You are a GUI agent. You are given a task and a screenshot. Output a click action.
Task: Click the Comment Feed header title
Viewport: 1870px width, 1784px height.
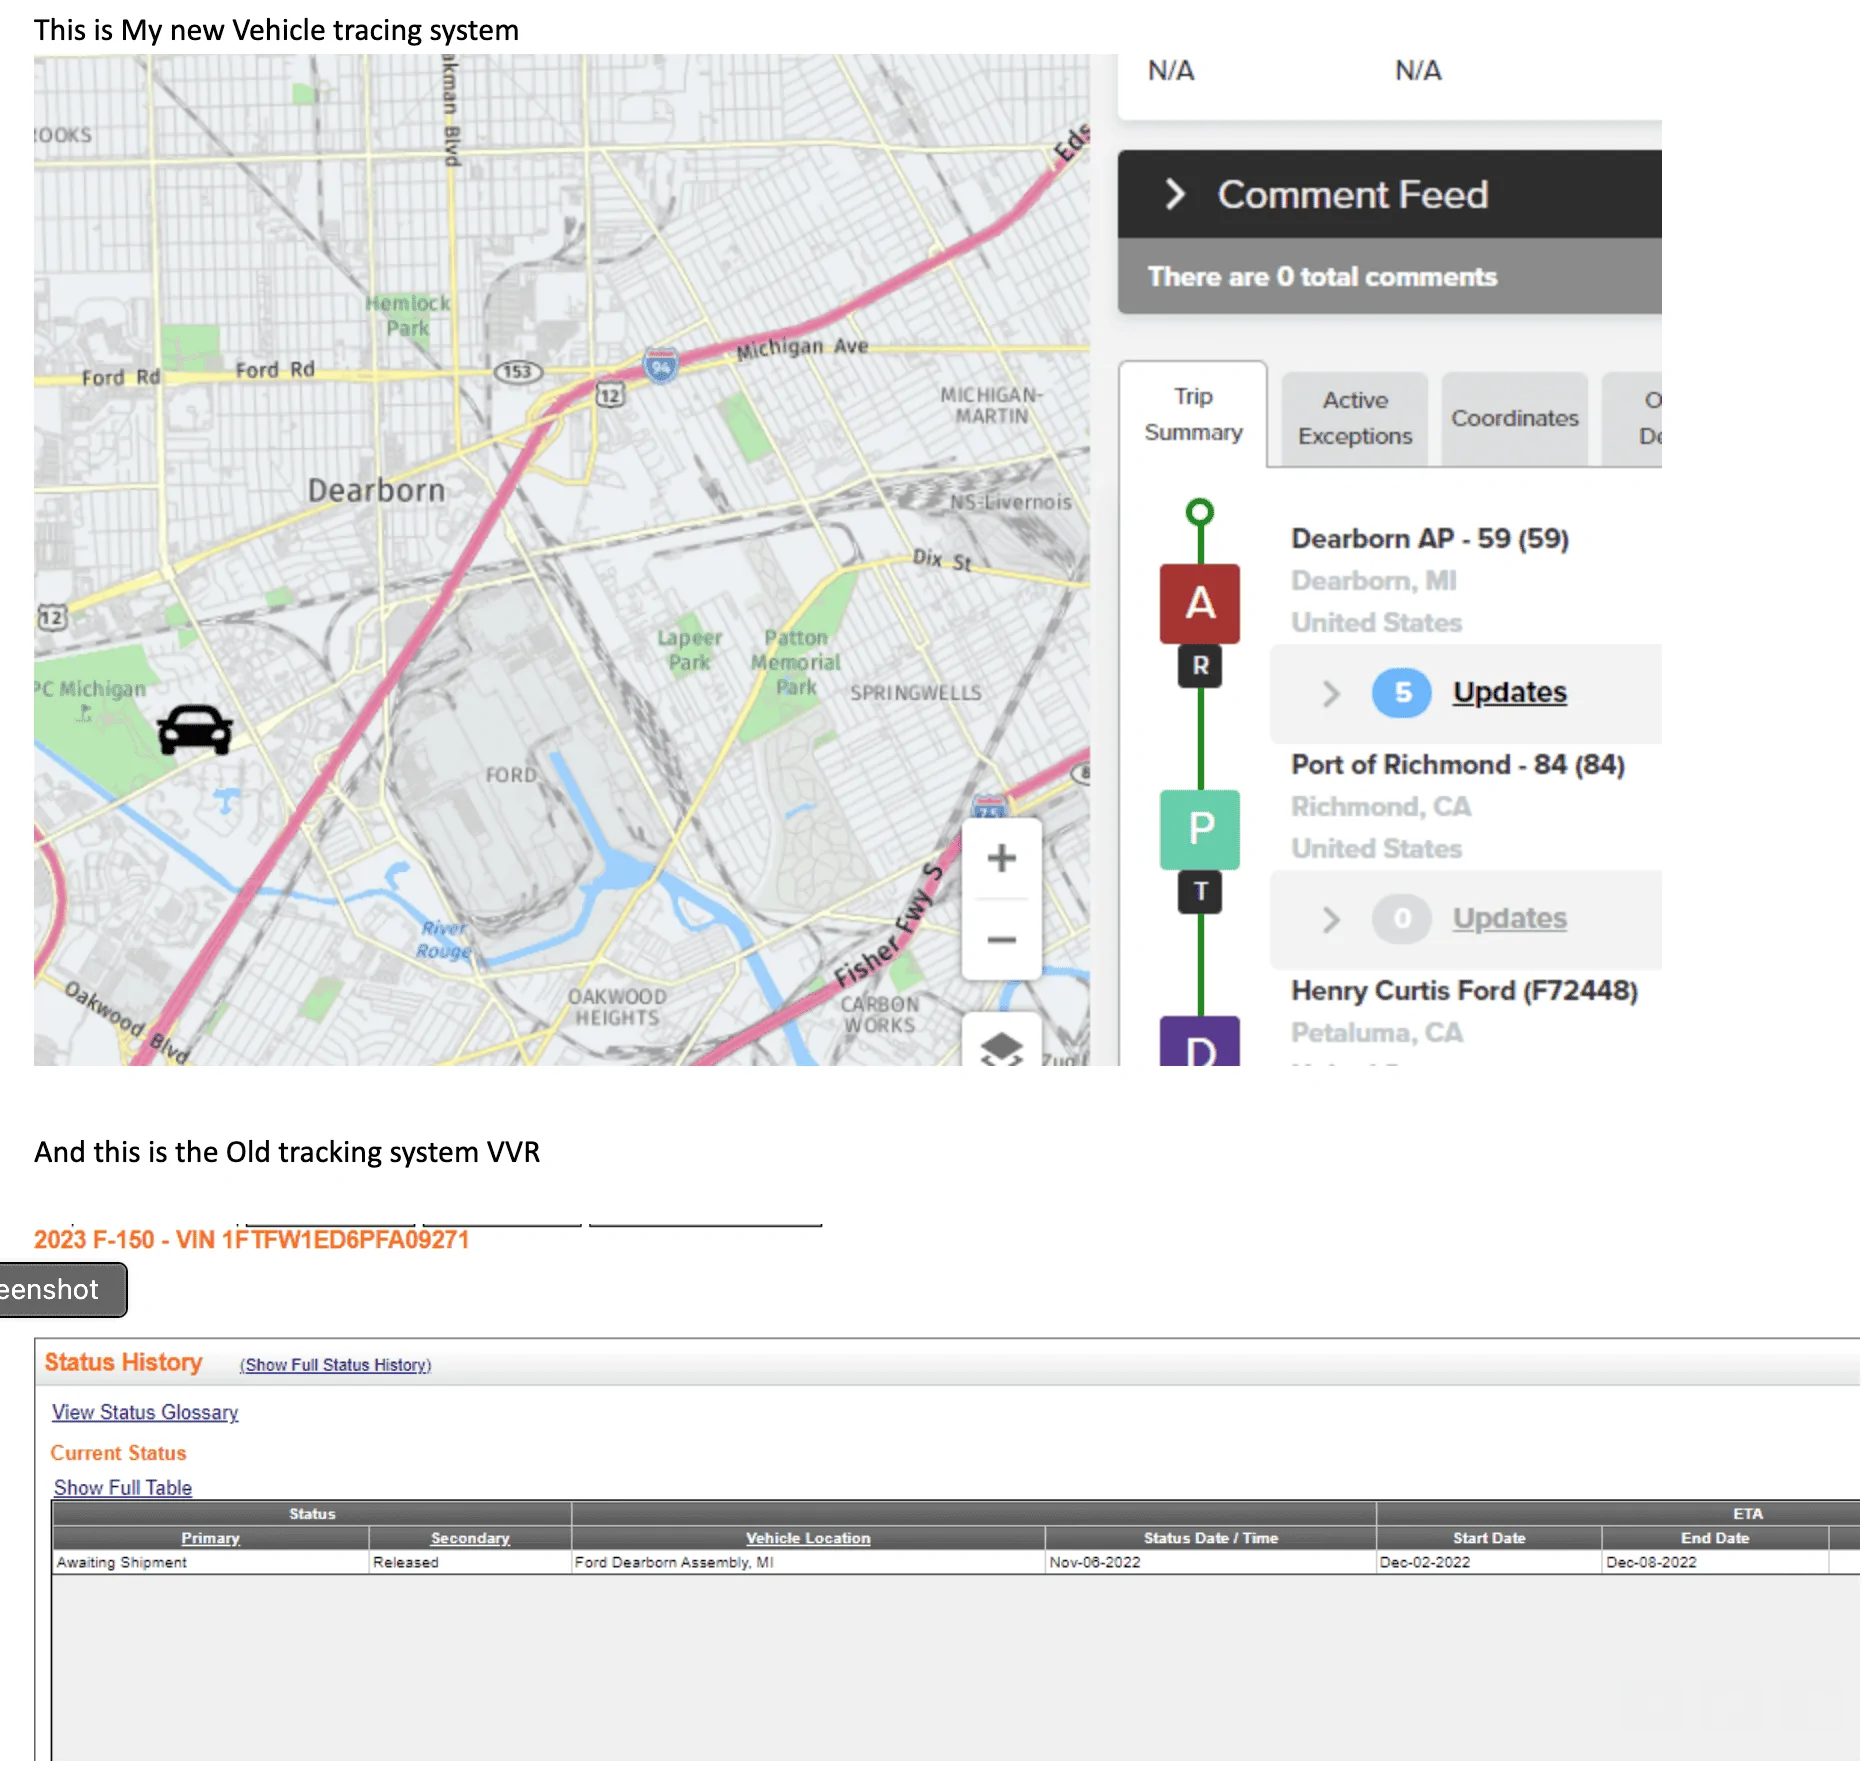pyautogui.click(x=1353, y=194)
